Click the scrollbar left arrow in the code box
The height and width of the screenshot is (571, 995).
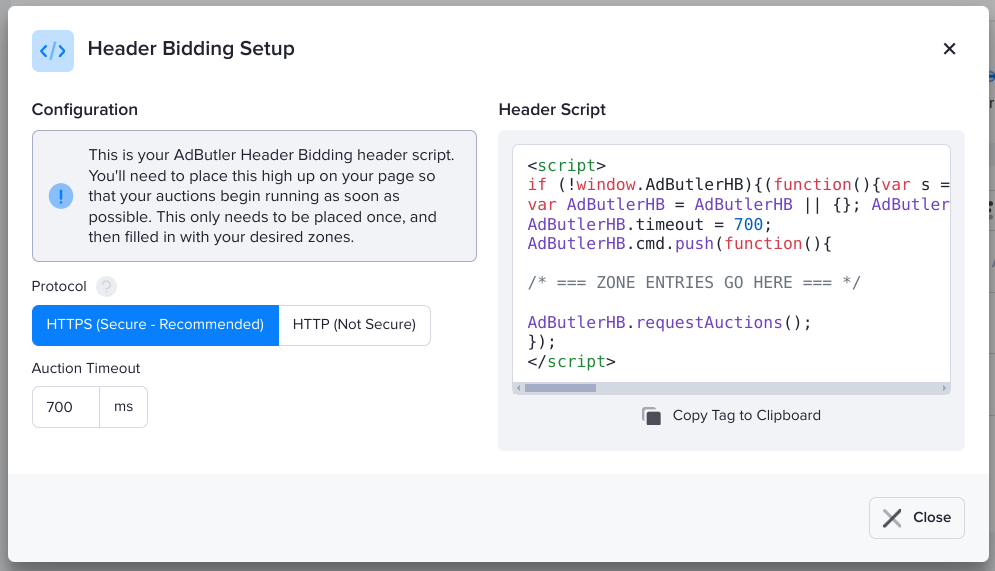518,388
